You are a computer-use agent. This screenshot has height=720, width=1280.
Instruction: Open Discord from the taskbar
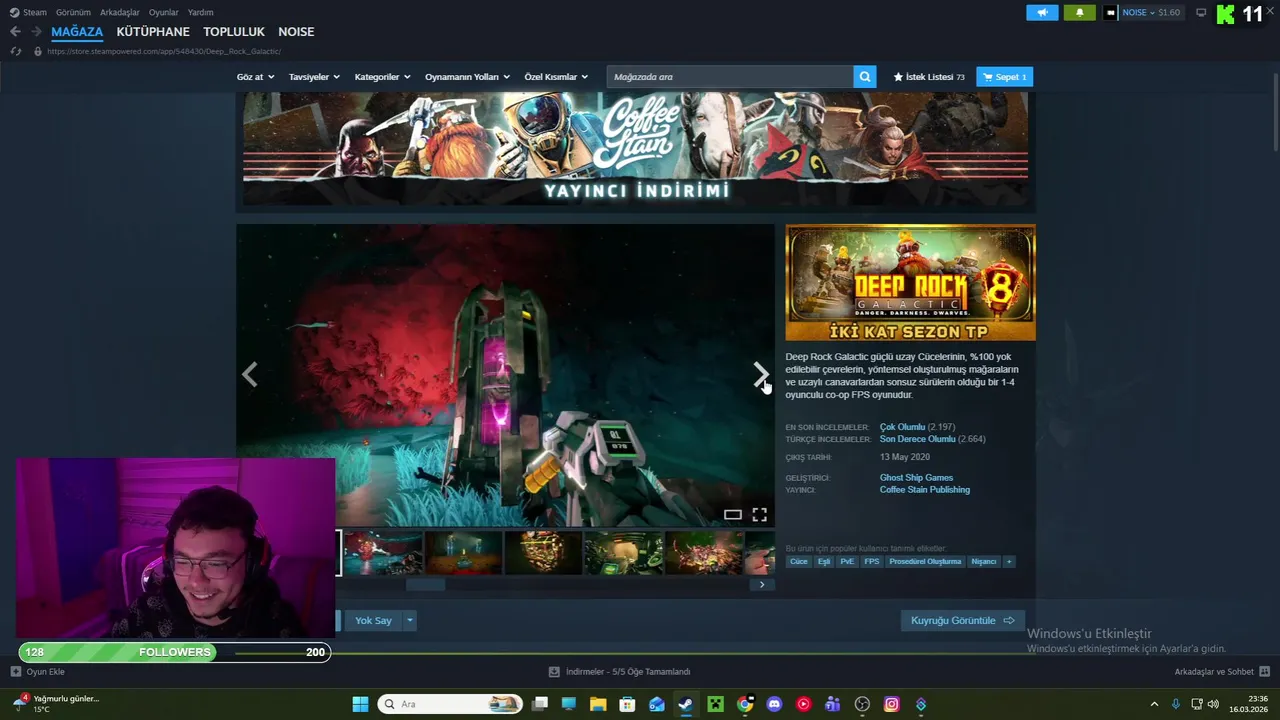click(x=774, y=704)
